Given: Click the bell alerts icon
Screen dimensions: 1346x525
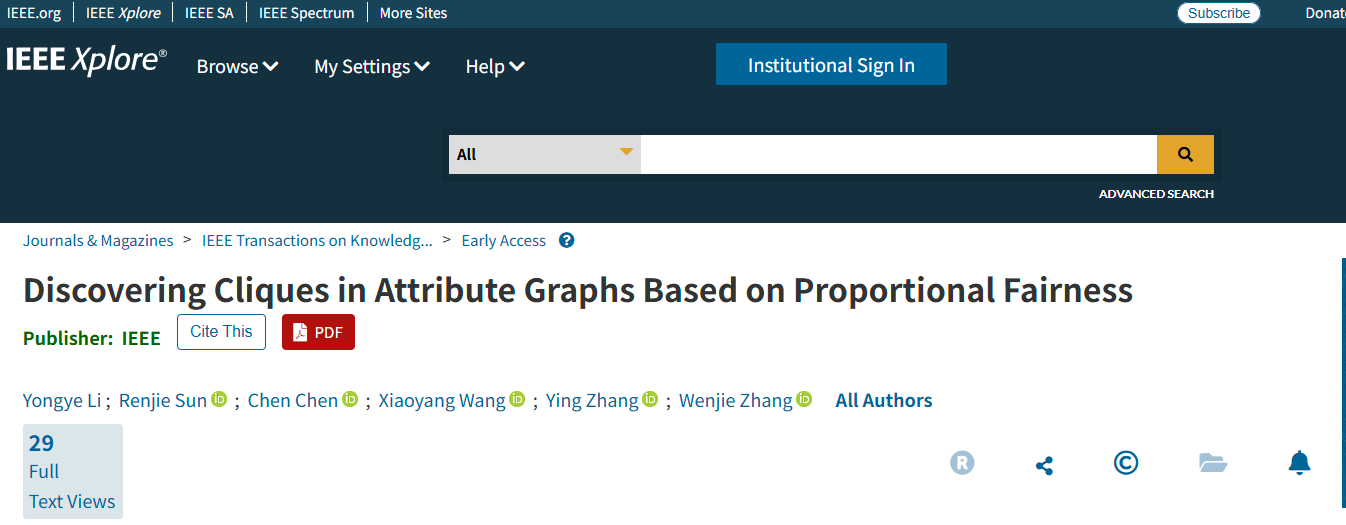Looking at the screenshot, I should click(x=1299, y=463).
